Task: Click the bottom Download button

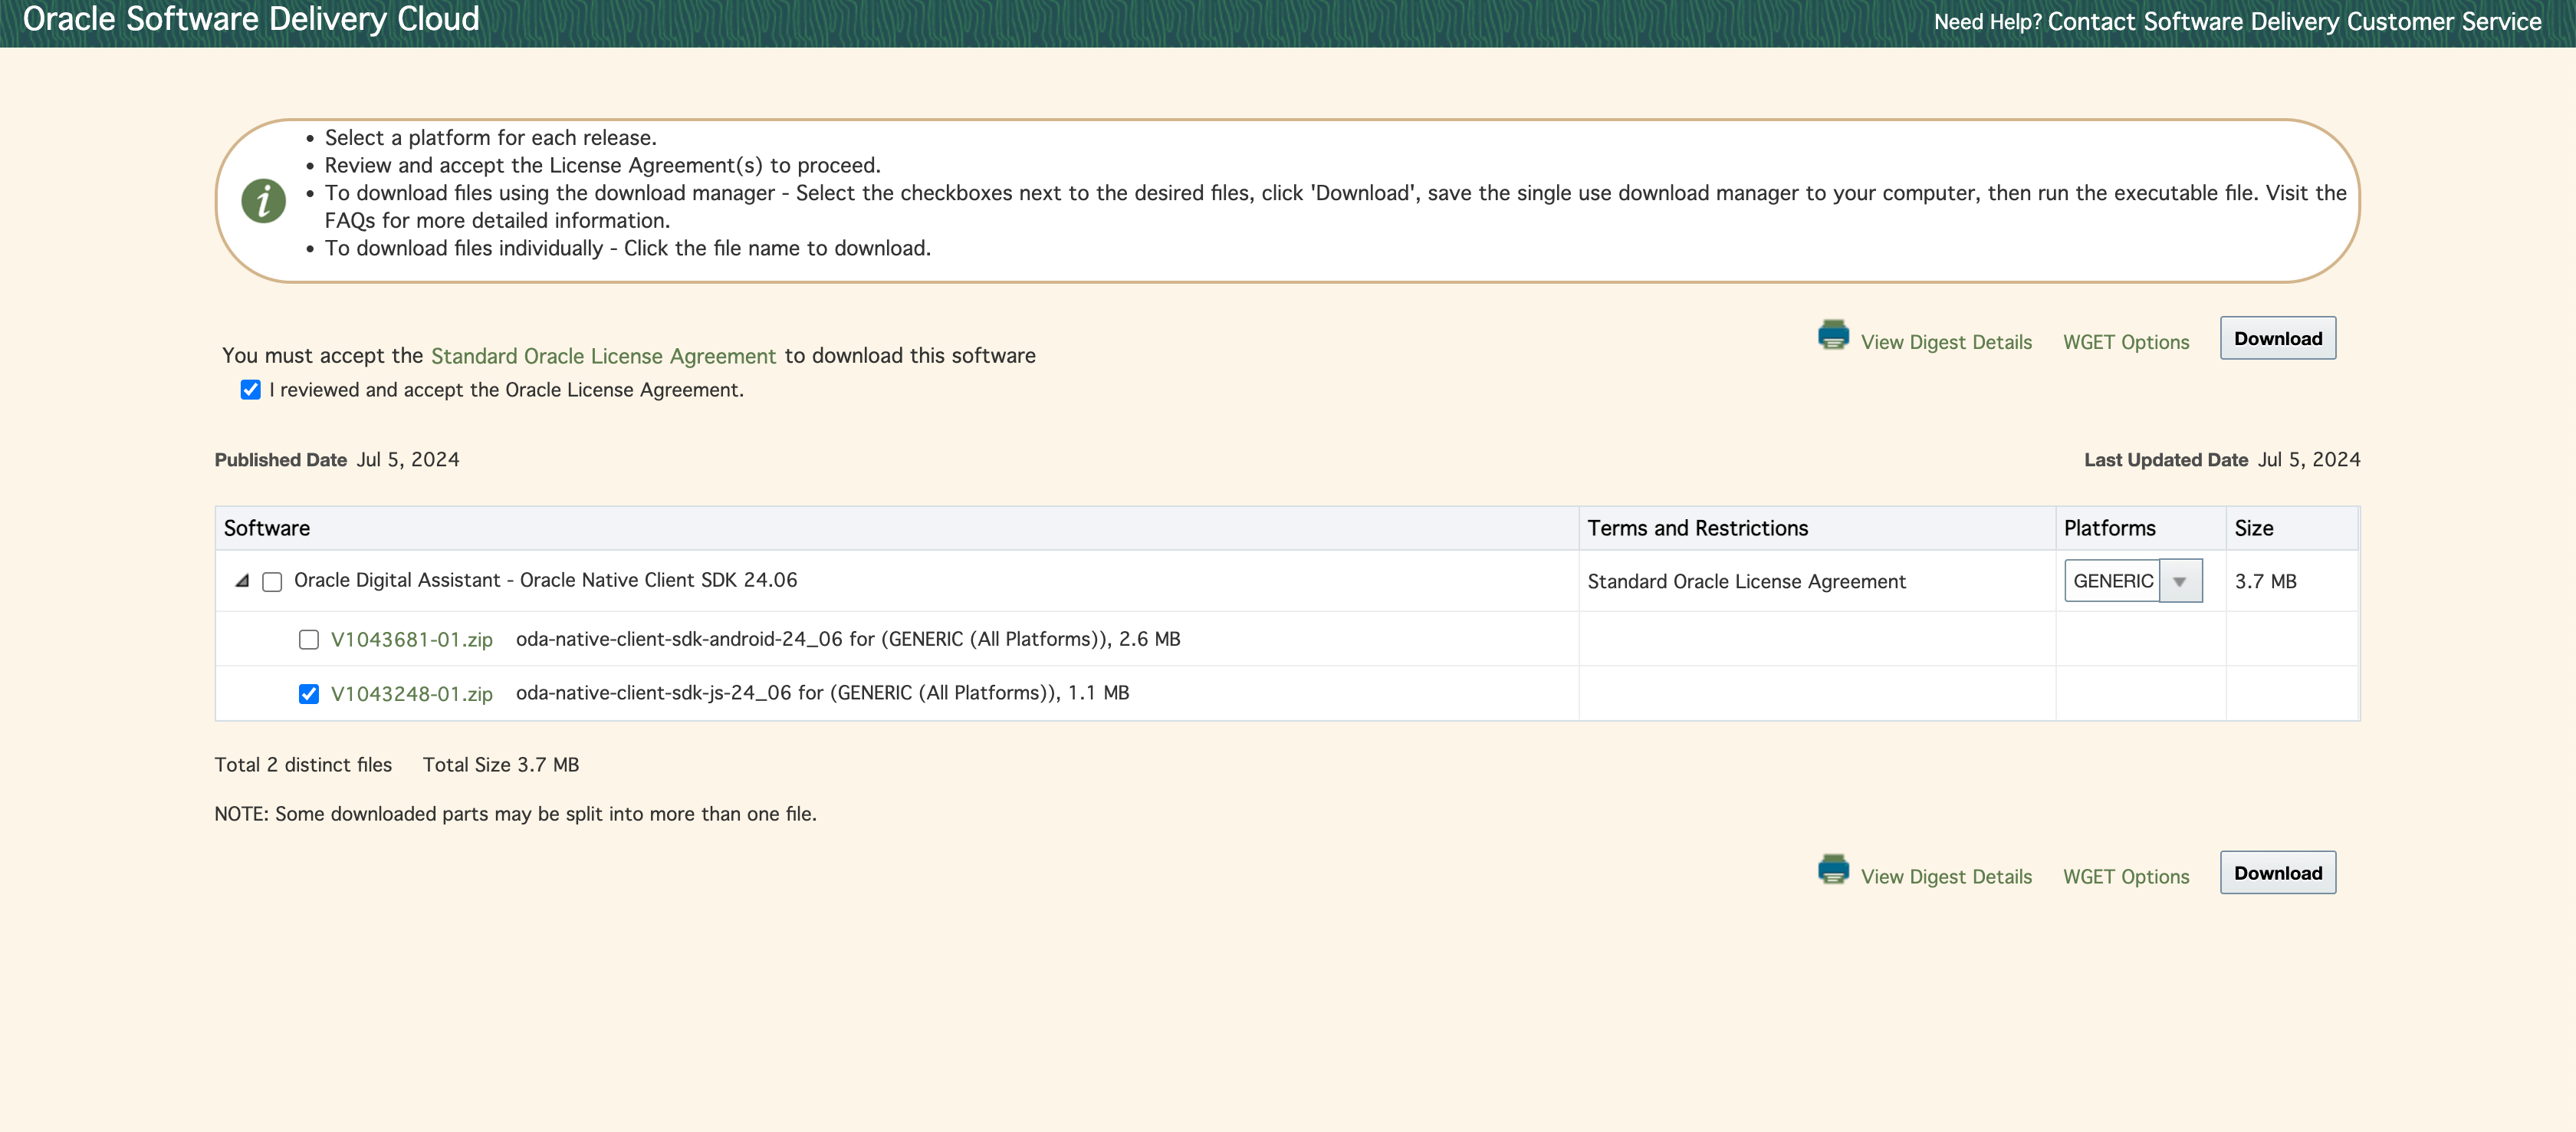Action: tap(2278, 873)
